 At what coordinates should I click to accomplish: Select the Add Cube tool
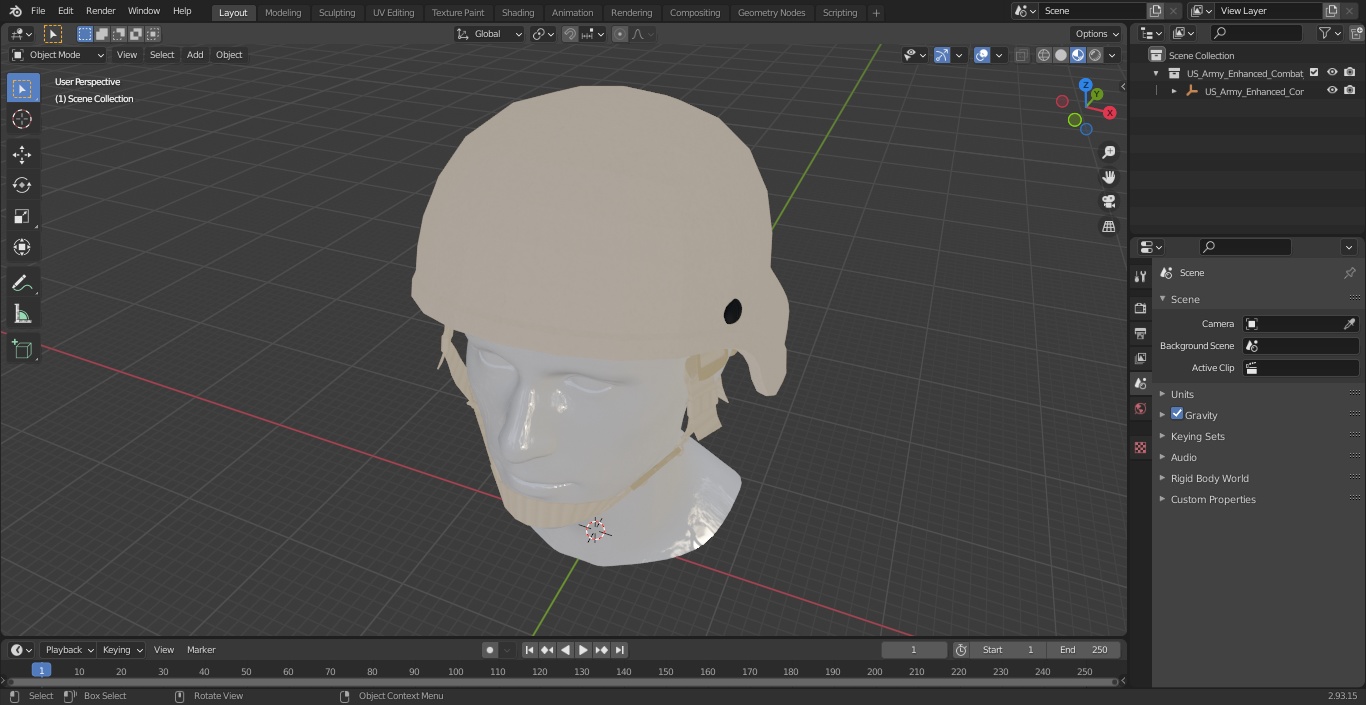[x=22, y=350]
